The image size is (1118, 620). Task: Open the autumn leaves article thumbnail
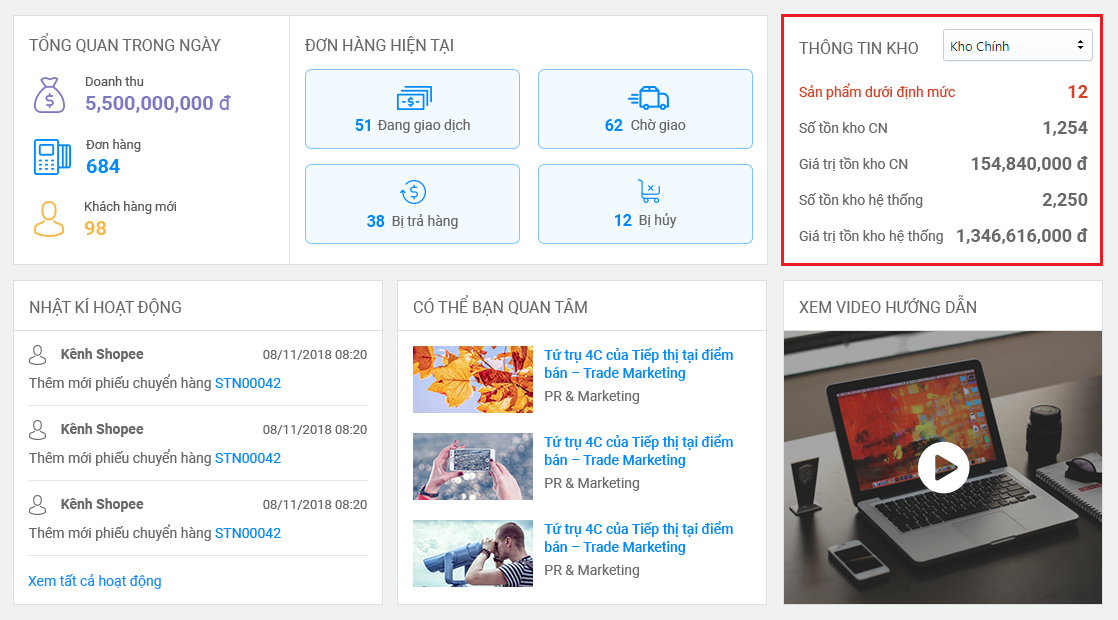(x=473, y=379)
